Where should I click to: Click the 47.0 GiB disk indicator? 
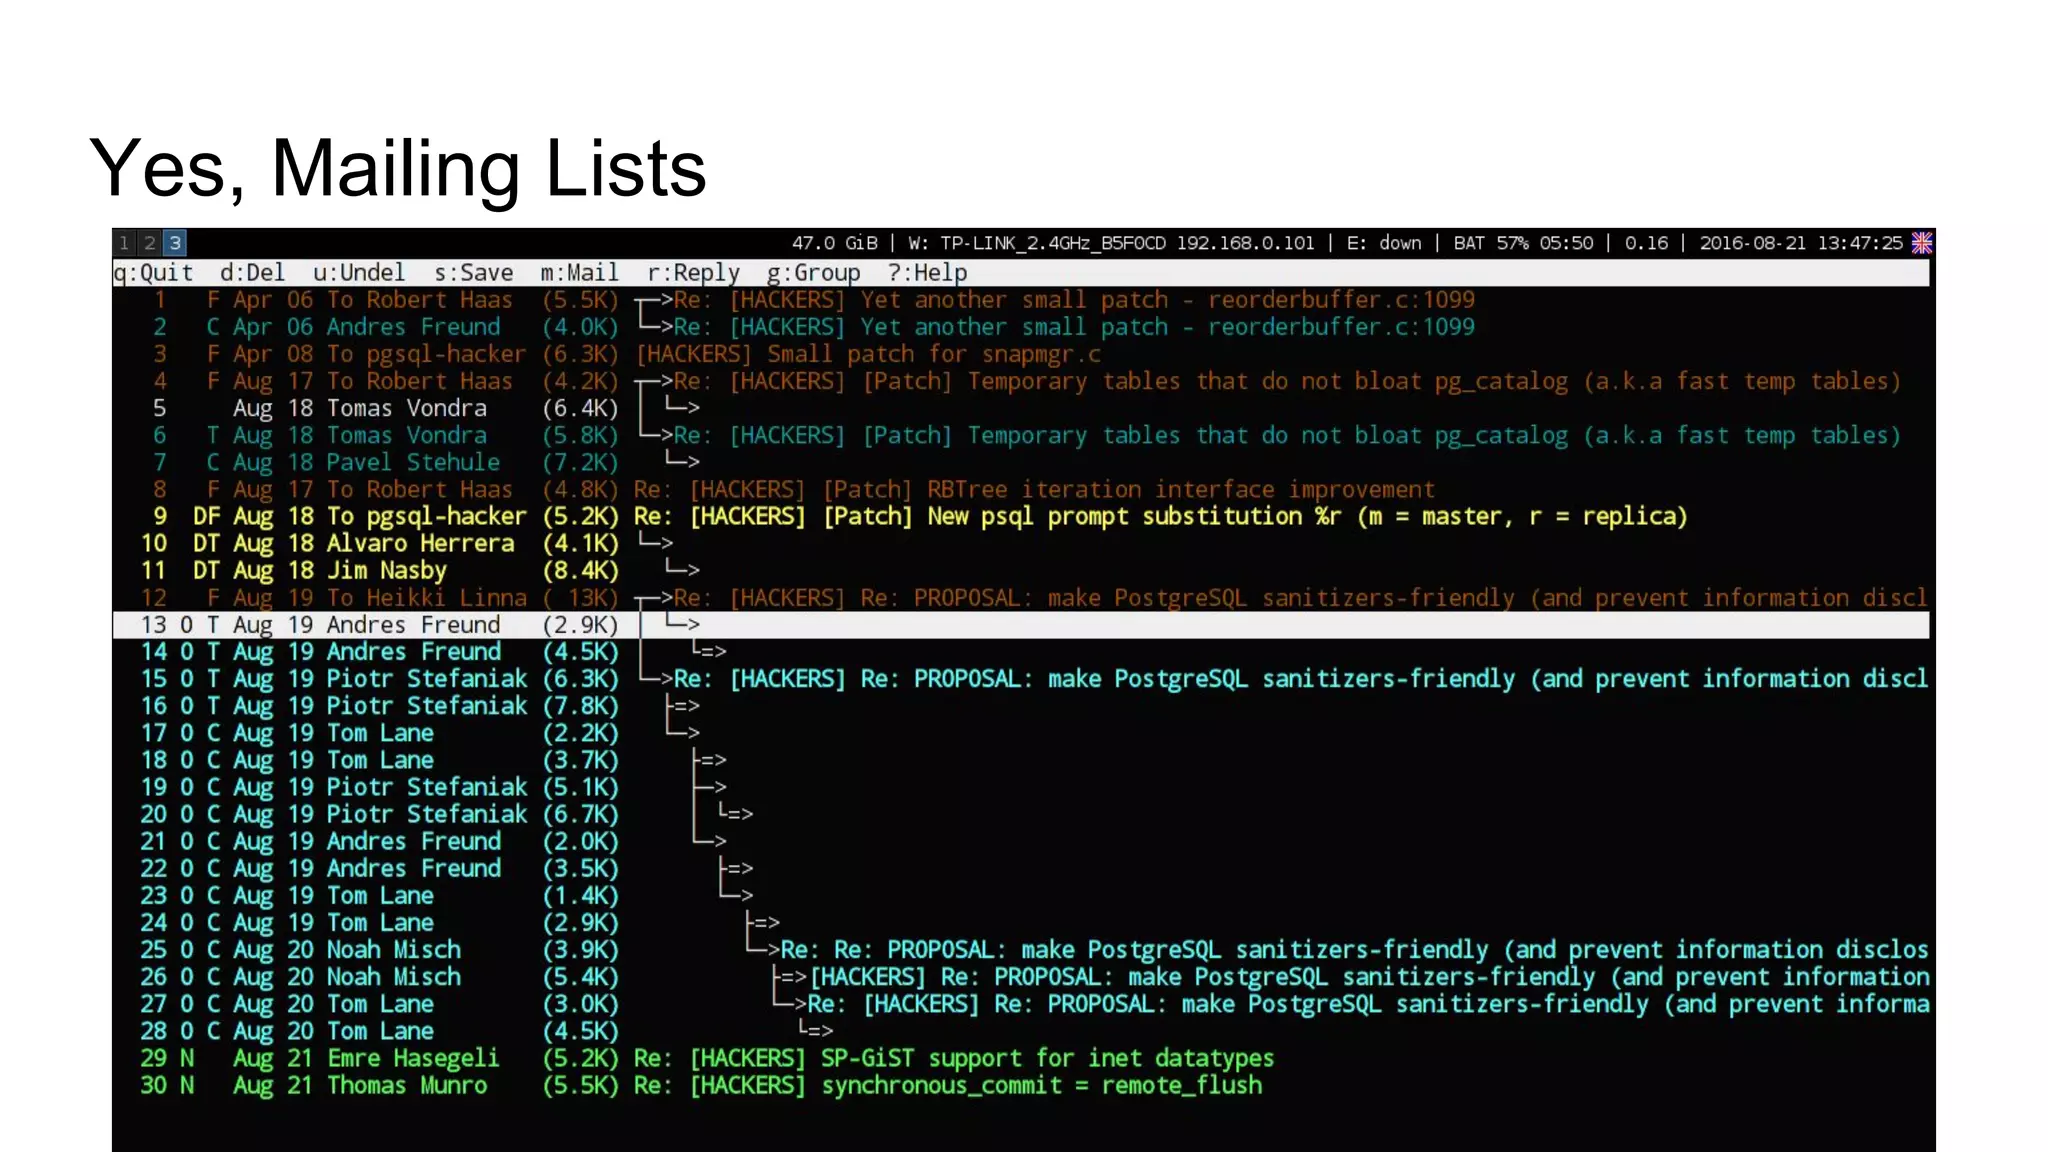834,243
